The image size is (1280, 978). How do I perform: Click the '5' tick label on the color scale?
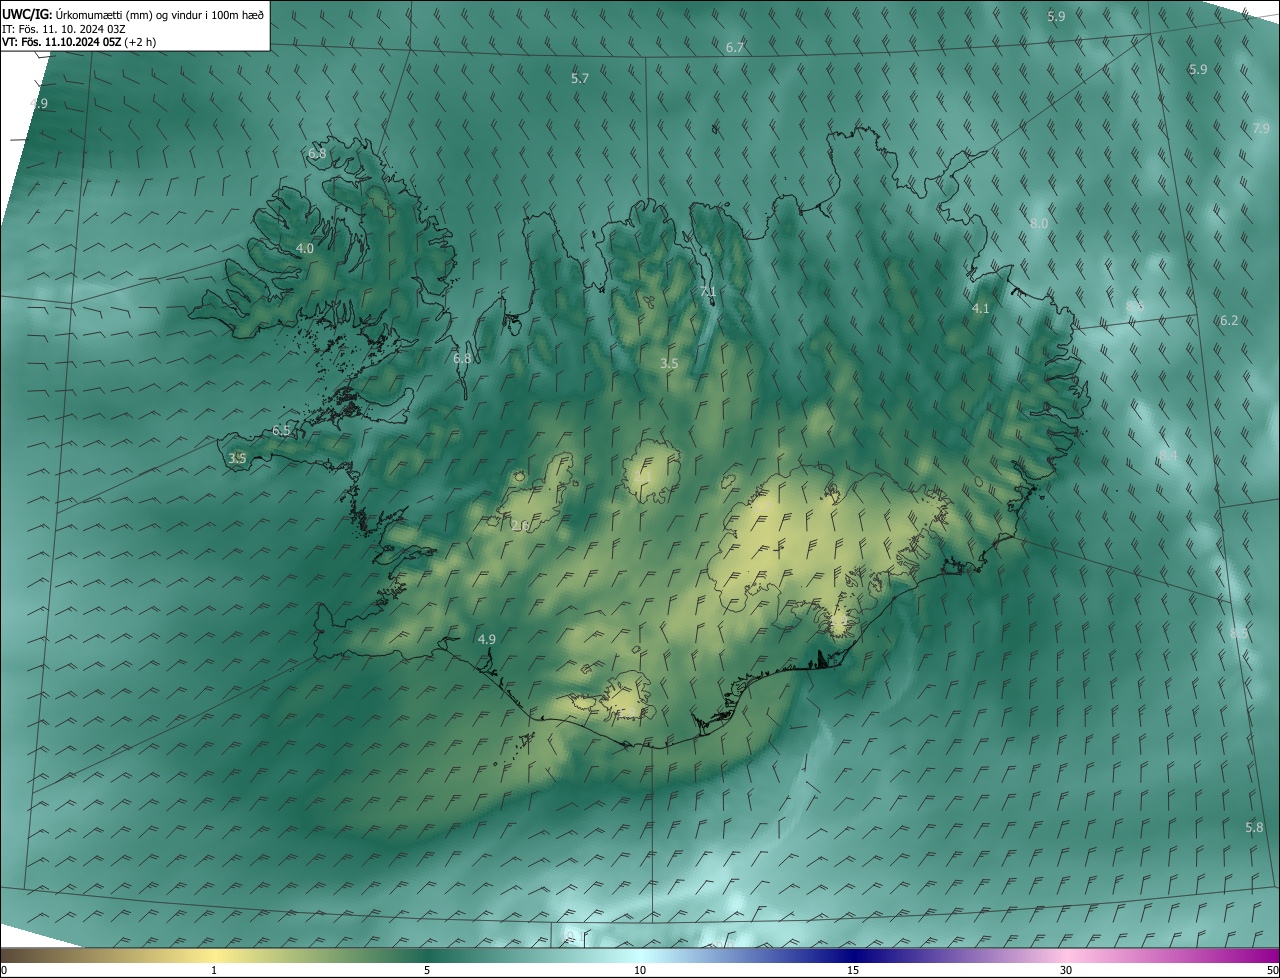[x=427, y=970]
